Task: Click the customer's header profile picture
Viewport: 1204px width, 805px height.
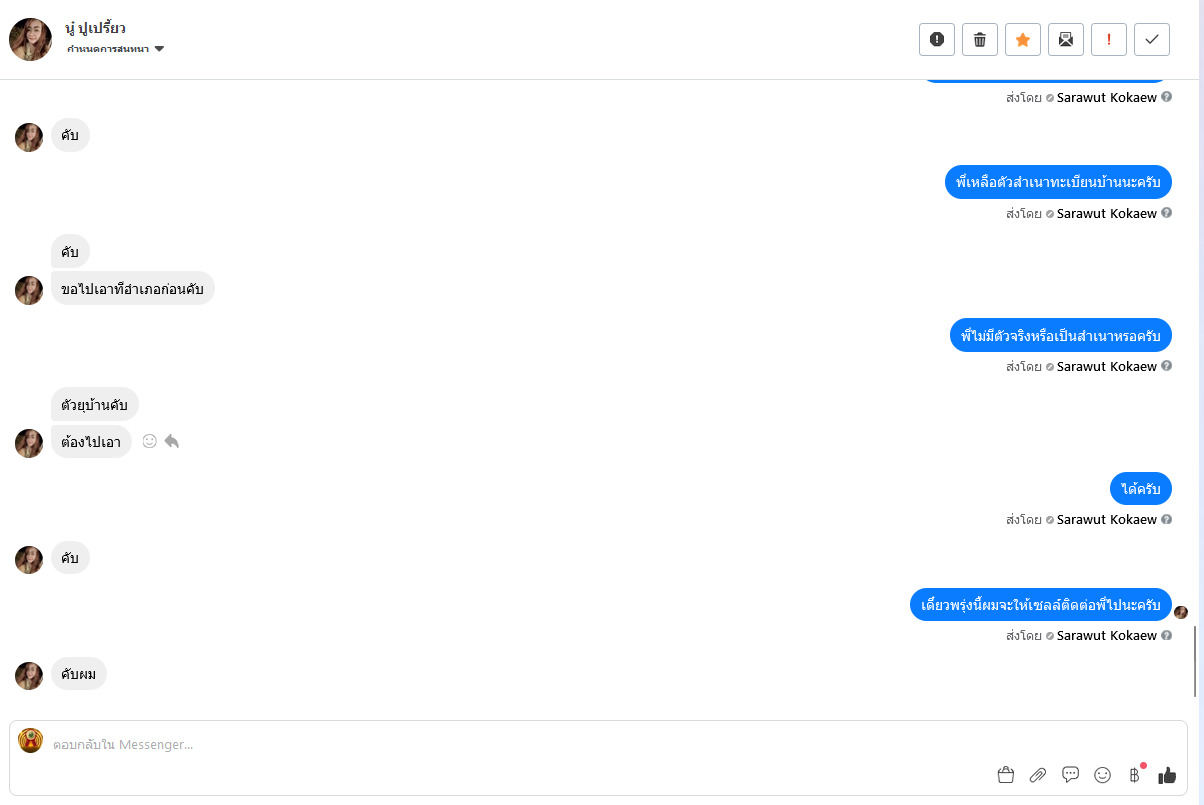Action: click(30, 39)
